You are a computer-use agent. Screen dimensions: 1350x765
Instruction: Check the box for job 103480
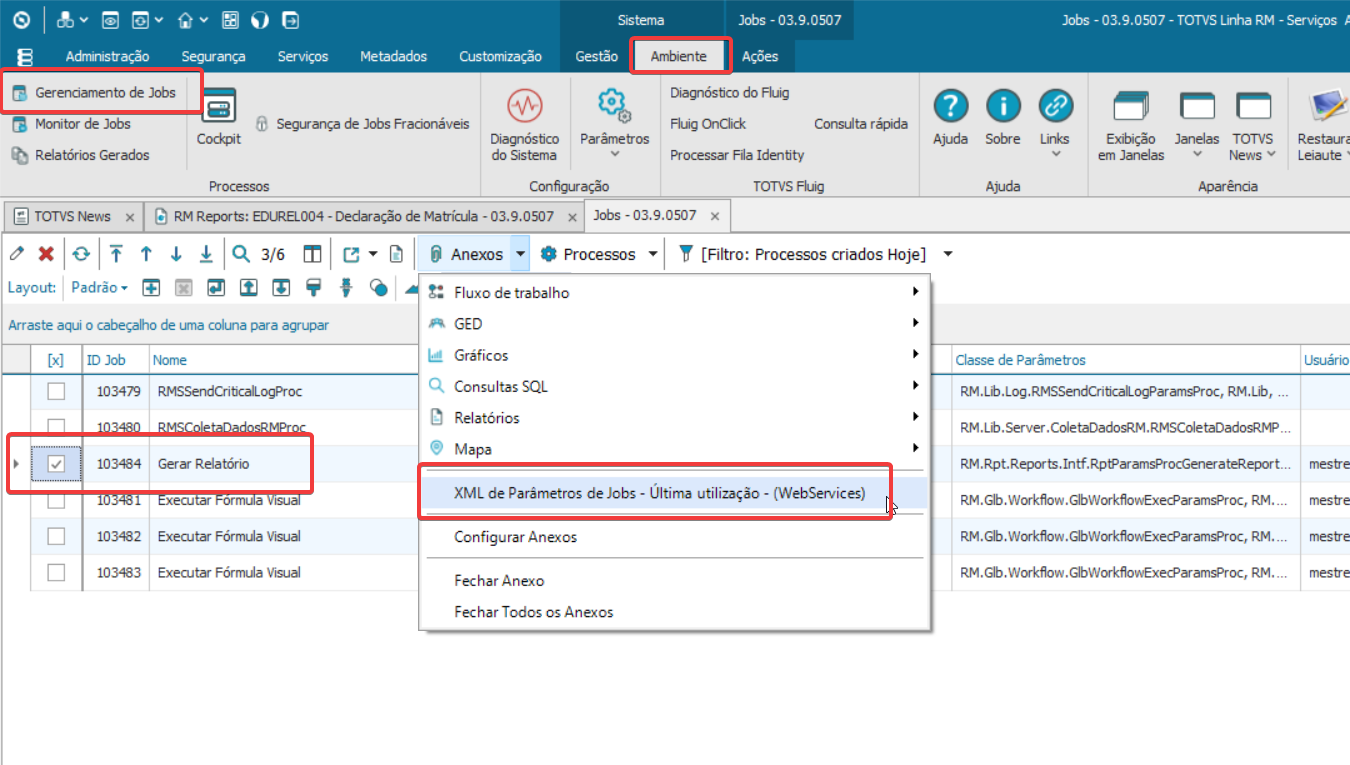coord(56,427)
